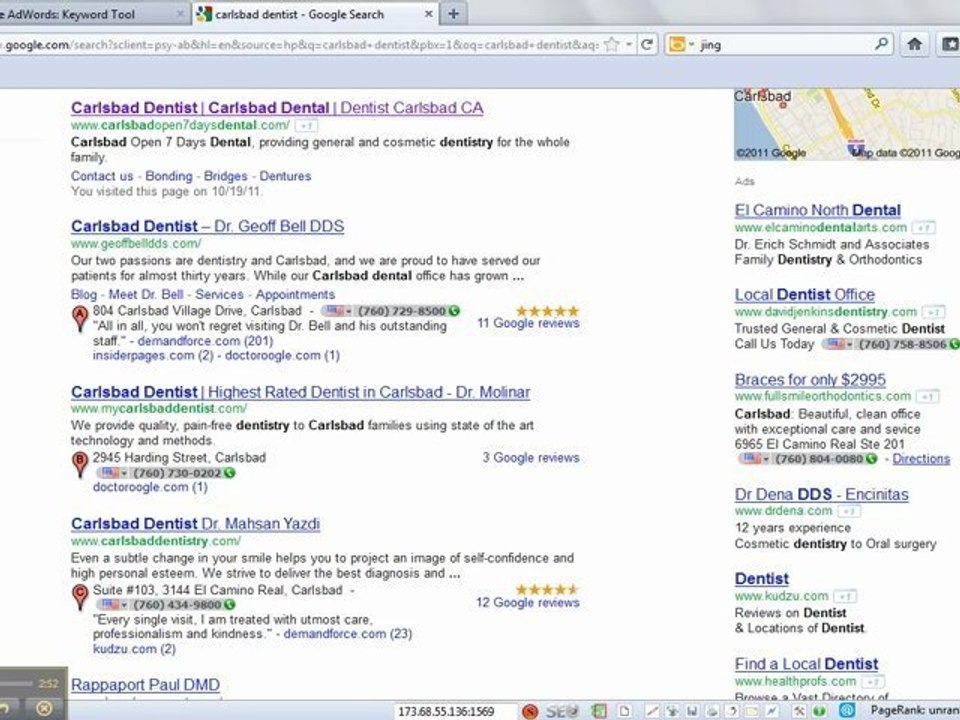Bookmark this page with the star icon
Image resolution: width=960 pixels, height=720 pixels.
click(x=612, y=44)
